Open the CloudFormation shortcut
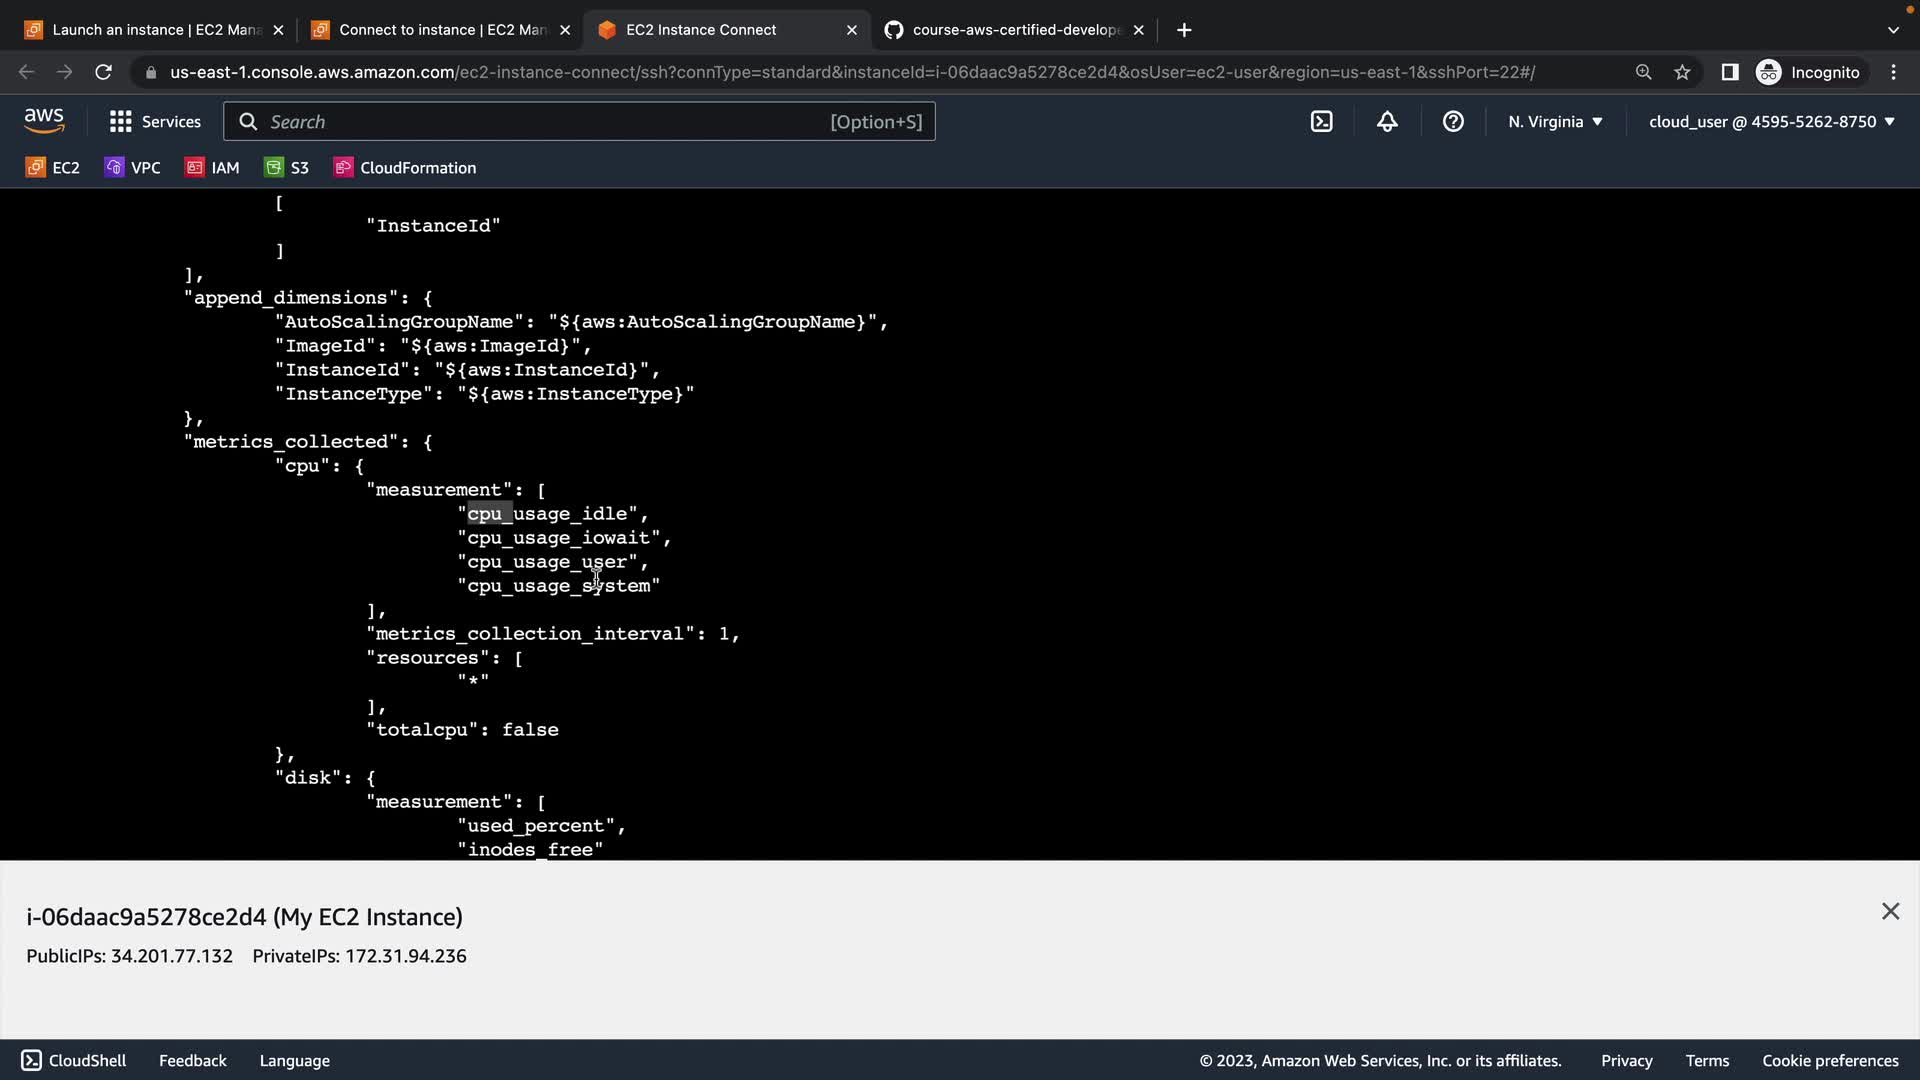The height and width of the screenshot is (1080, 1920). pyautogui.click(x=405, y=167)
